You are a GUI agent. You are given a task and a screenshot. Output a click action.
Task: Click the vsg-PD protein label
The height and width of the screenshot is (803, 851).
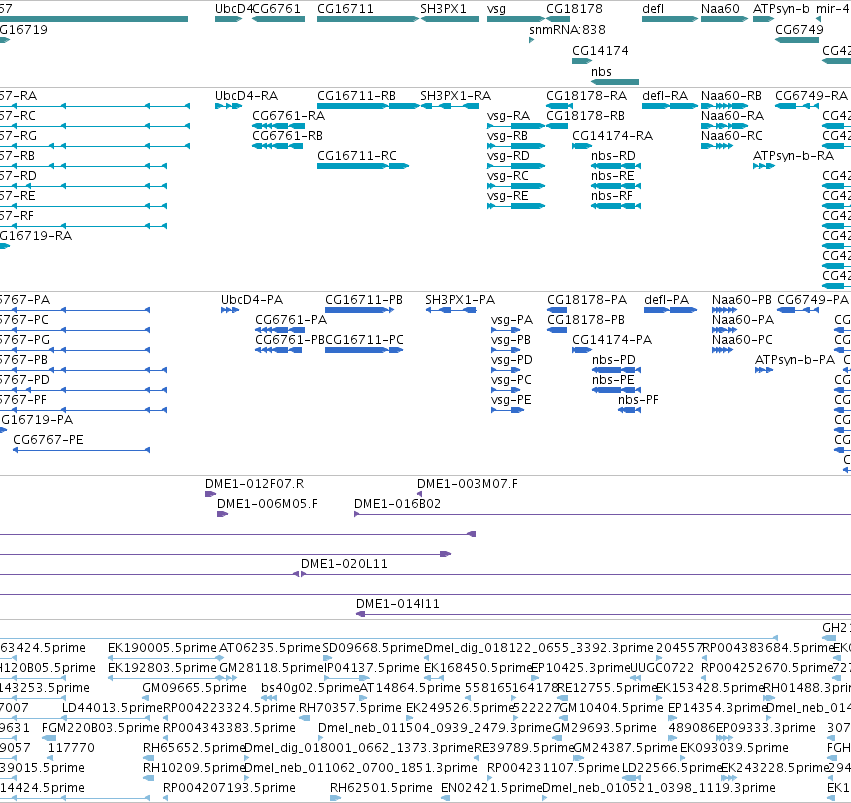coord(512,360)
